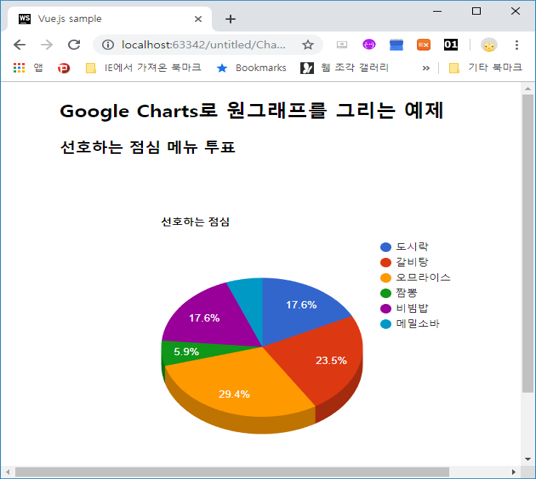The width and height of the screenshot is (536, 479).
Task: Click the 비빔밥 purple legend dot
Action: pyautogui.click(x=386, y=308)
